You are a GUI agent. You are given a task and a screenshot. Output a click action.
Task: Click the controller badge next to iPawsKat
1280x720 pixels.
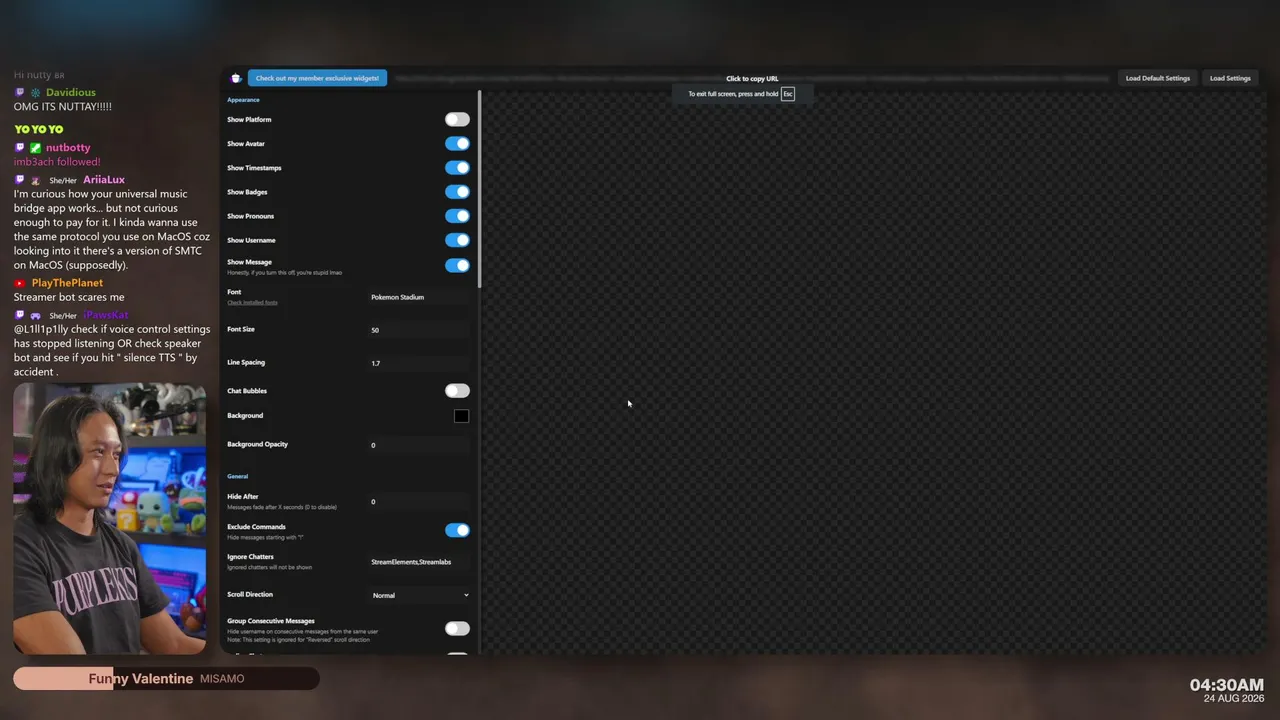point(35,315)
